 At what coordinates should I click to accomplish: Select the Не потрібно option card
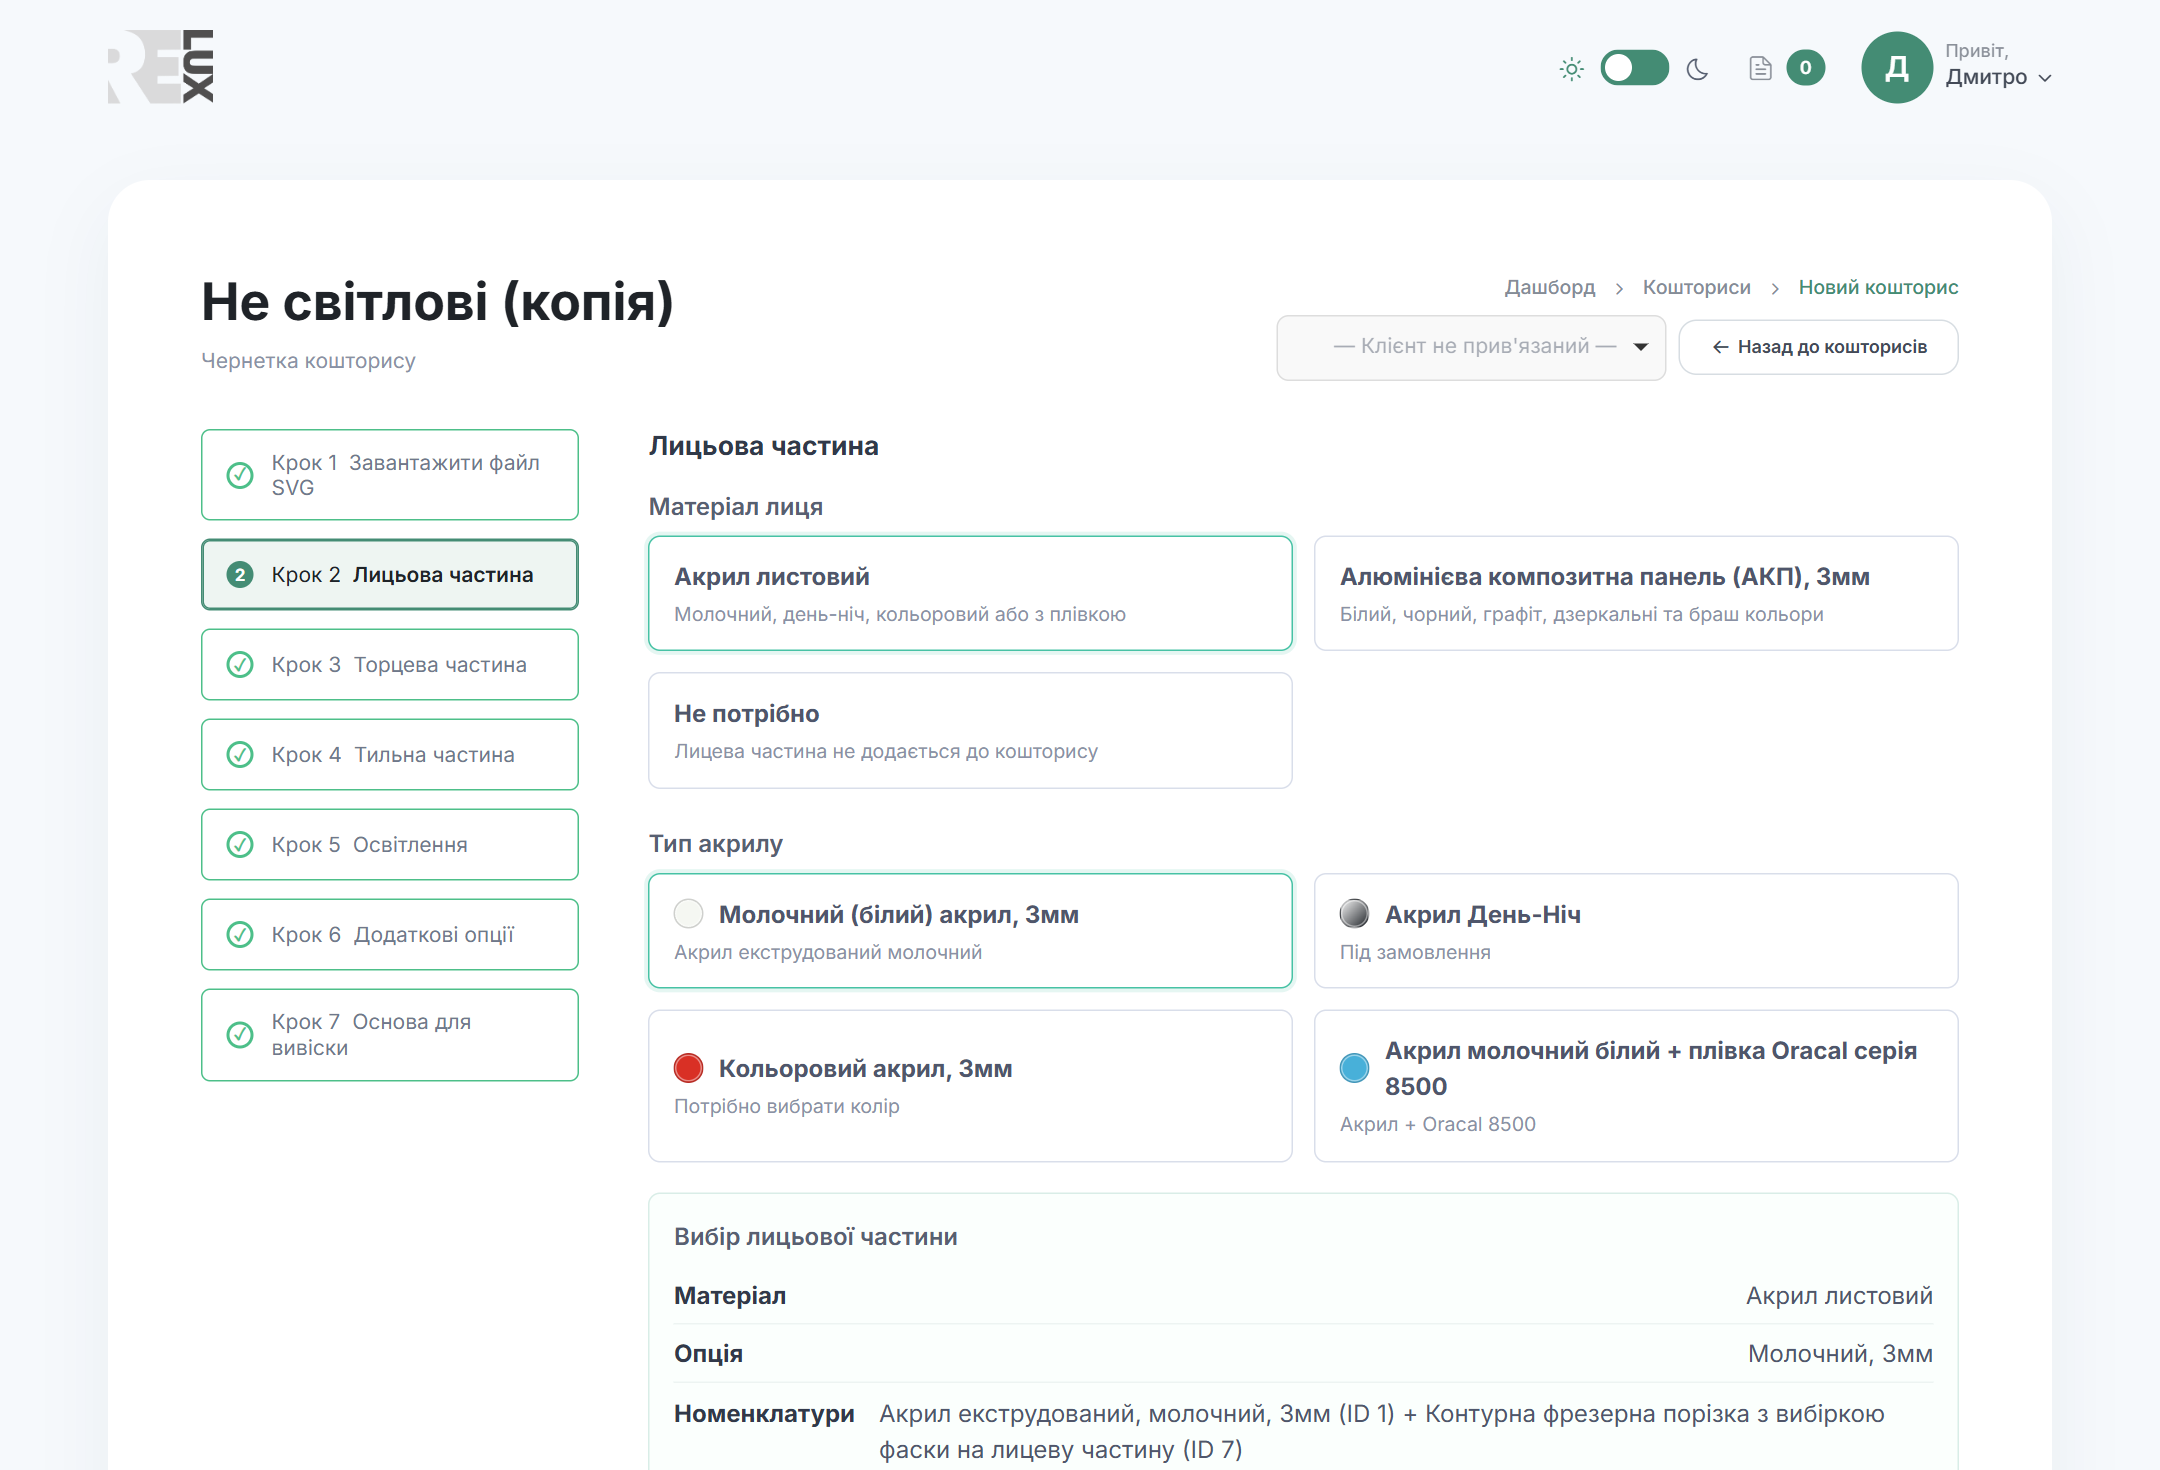point(970,730)
